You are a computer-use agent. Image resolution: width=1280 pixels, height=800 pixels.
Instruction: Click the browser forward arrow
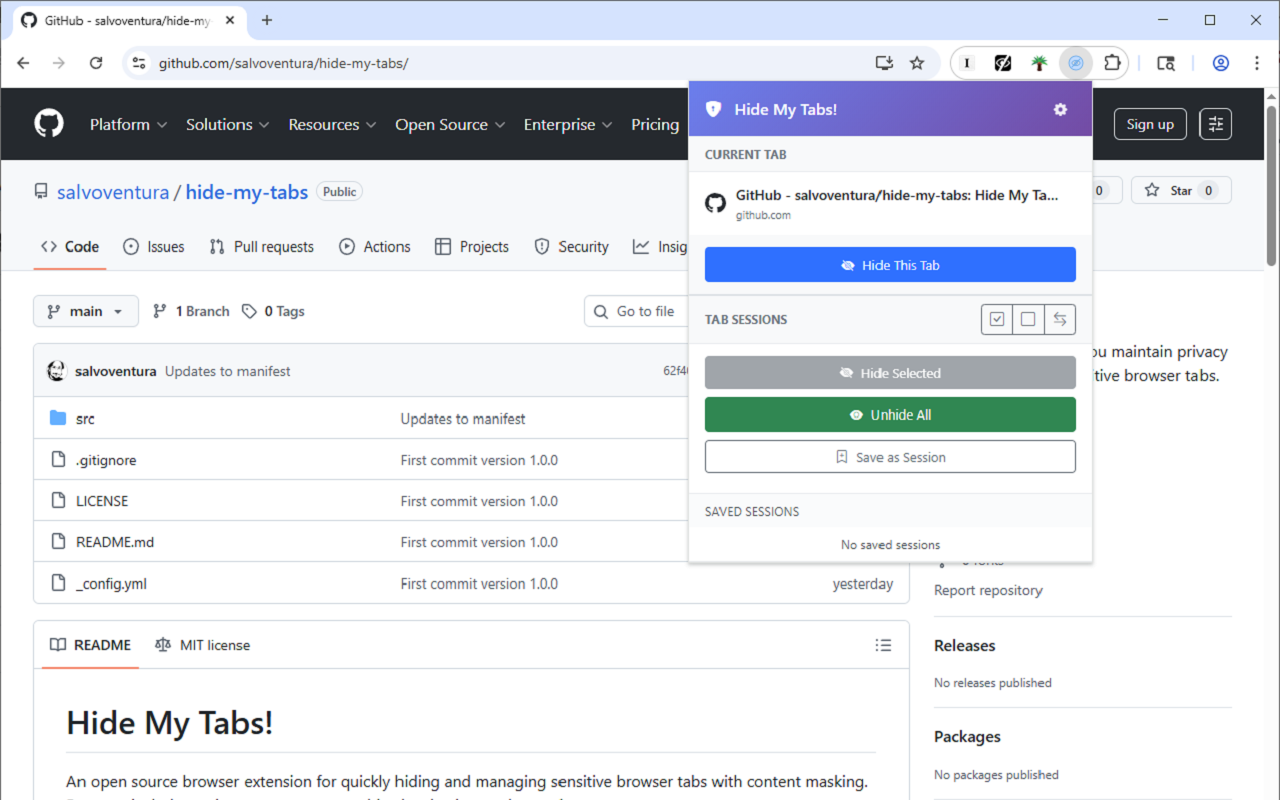point(59,63)
